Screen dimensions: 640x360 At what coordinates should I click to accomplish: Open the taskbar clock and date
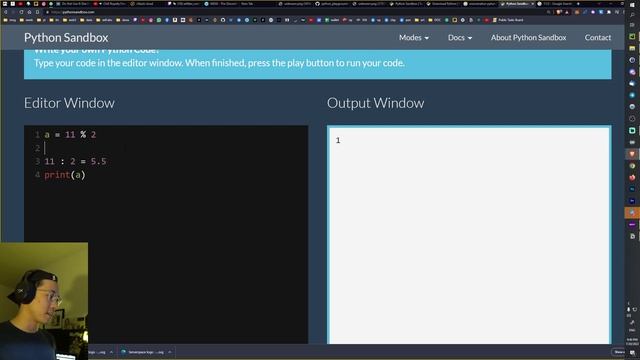tap(632, 342)
